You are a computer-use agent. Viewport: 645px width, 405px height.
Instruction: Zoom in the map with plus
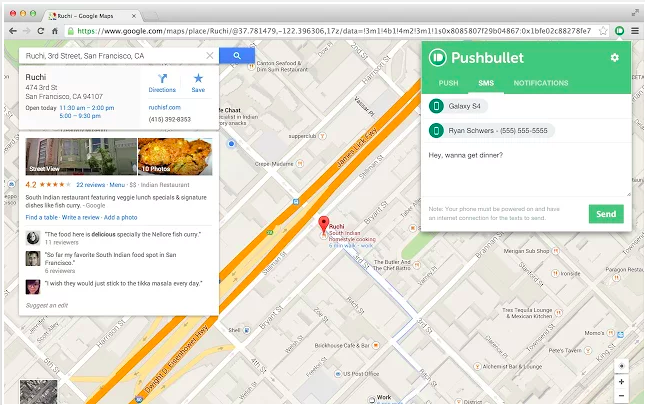(x=621, y=382)
